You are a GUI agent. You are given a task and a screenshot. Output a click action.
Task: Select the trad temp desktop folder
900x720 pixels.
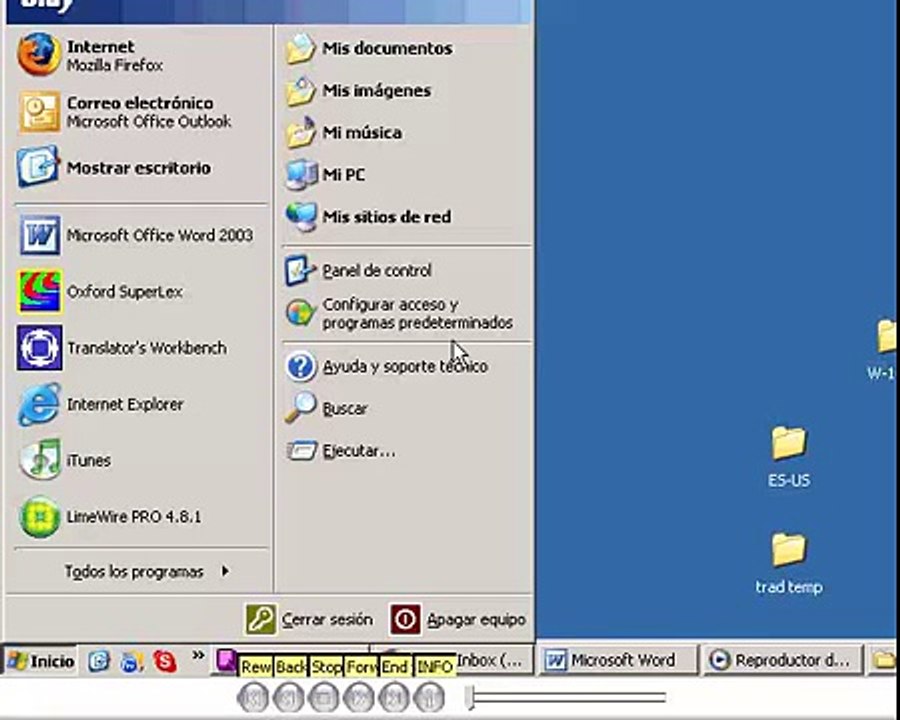coord(789,563)
